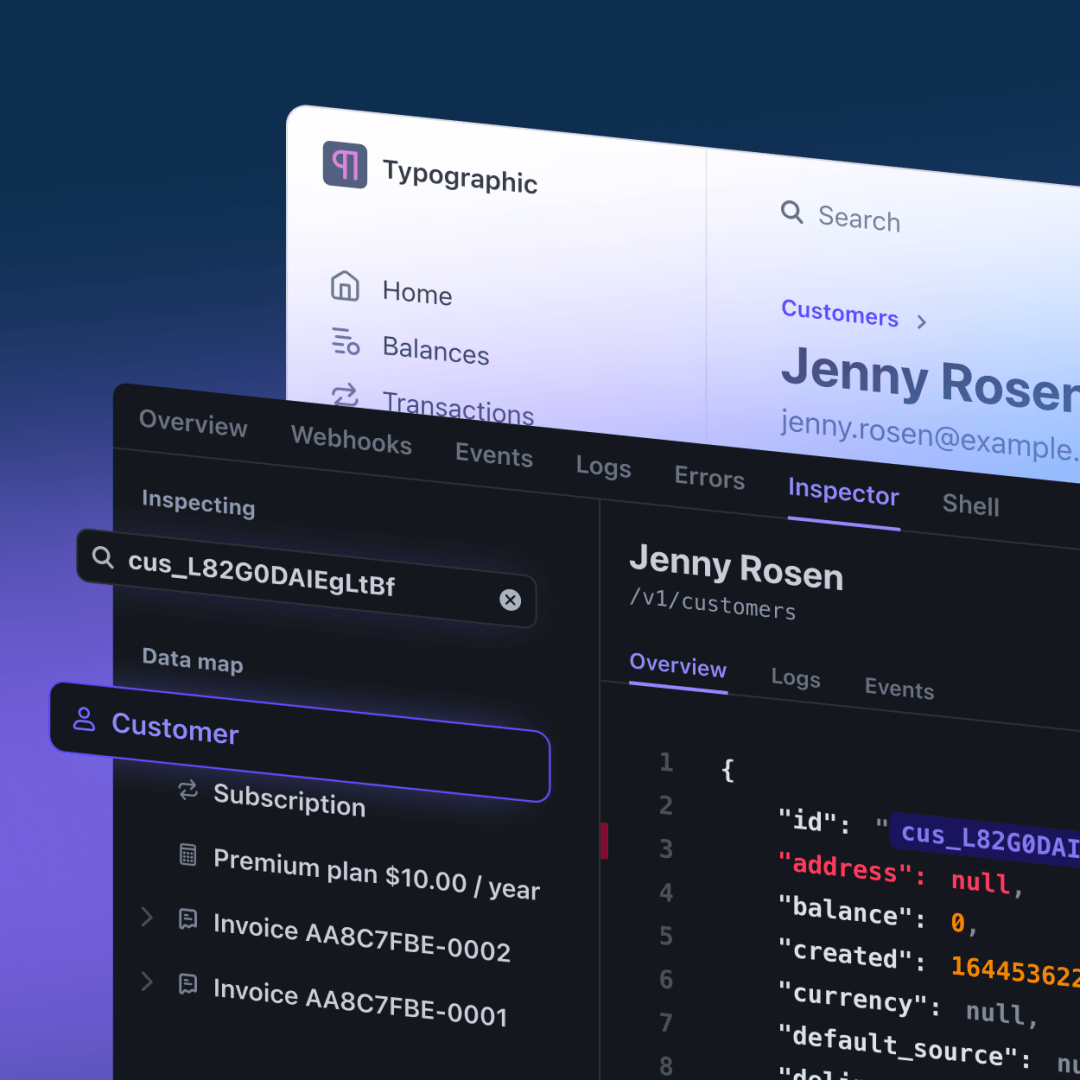
Task: Click the Customer person icon
Action: coord(84,718)
